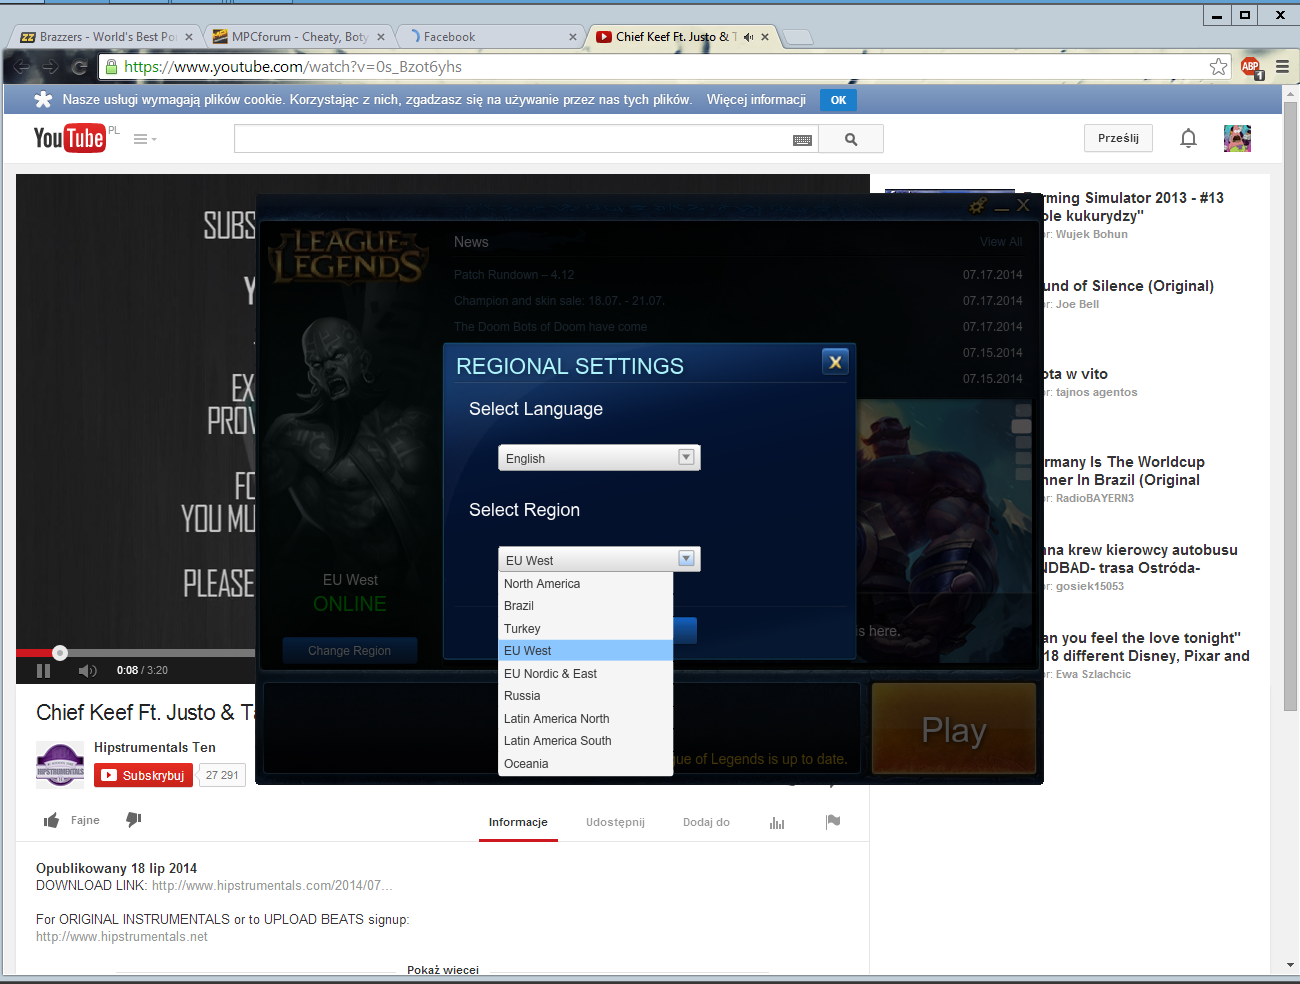This screenshot has width=1300, height=984.
Task: Choose North America region
Action: tap(586, 584)
